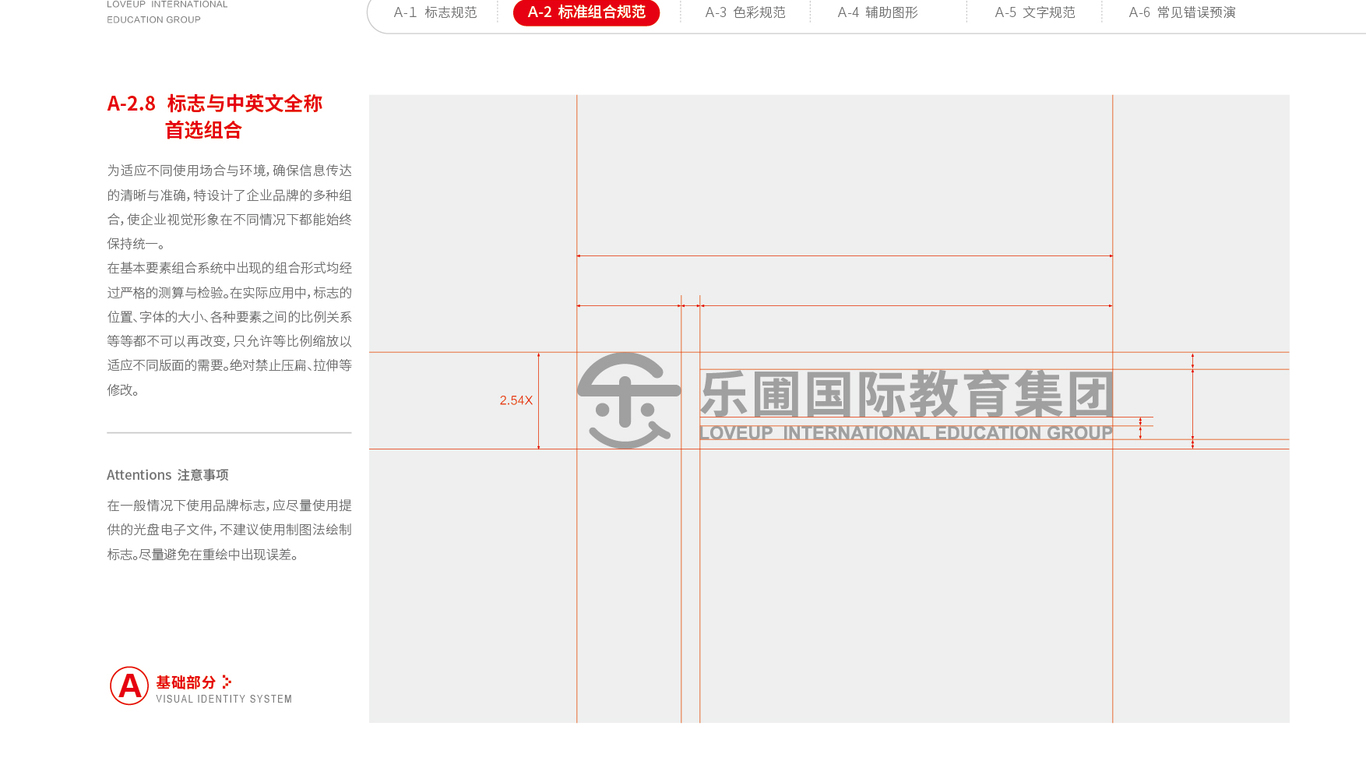Screen dimensions: 1366x768
Task: Select the 2.54X dimension label
Action: tap(516, 400)
